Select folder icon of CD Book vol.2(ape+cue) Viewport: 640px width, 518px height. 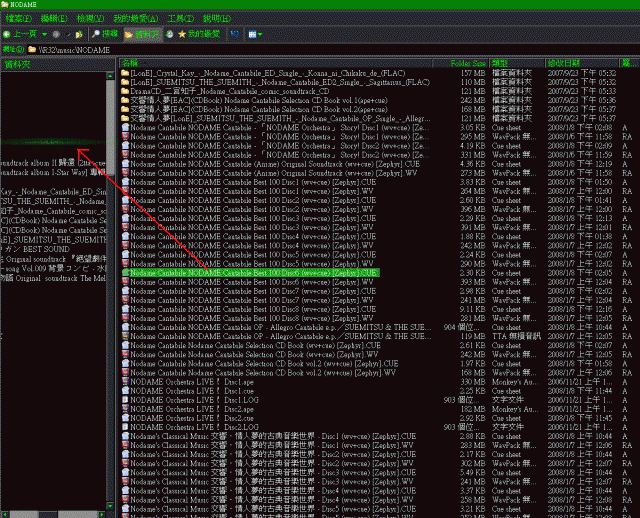(x=125, y=109)
